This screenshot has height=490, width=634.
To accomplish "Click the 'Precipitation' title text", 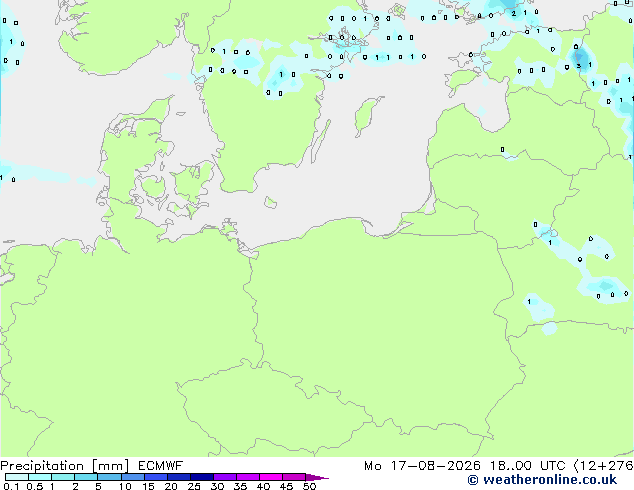I will click(x=42, y=466).
